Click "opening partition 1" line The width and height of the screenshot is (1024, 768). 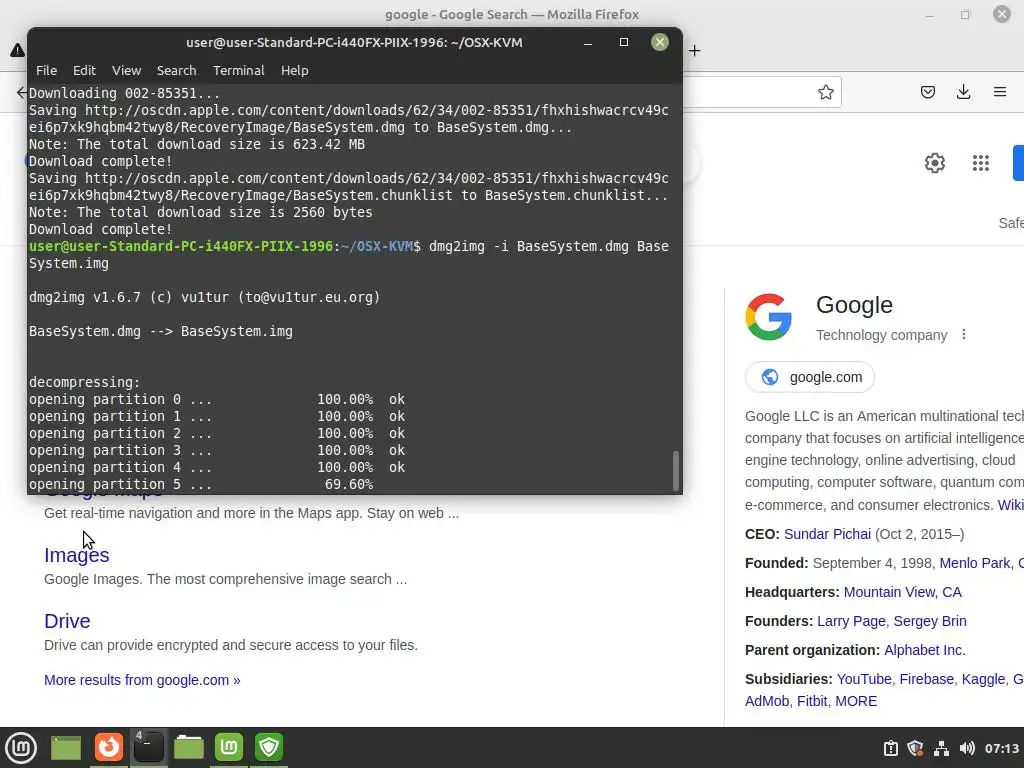pyautogui.click(x=217, y=416)
